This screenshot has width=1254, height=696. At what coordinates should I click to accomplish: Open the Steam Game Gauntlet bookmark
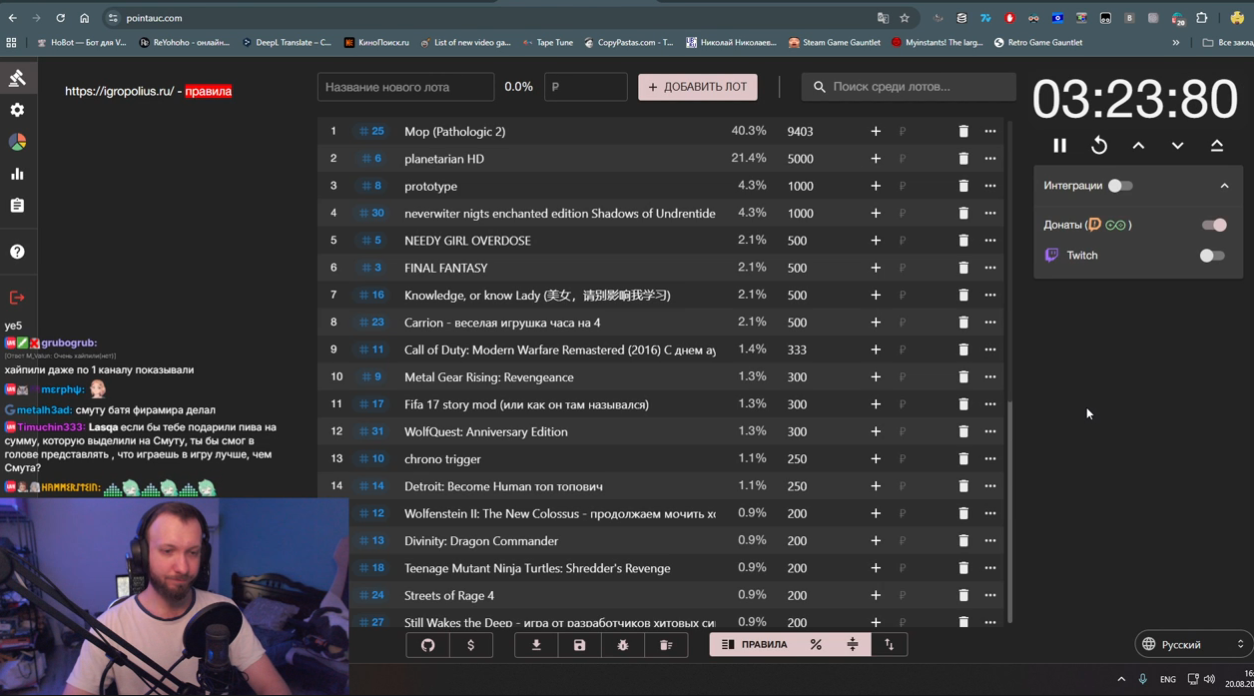[834, 43]
